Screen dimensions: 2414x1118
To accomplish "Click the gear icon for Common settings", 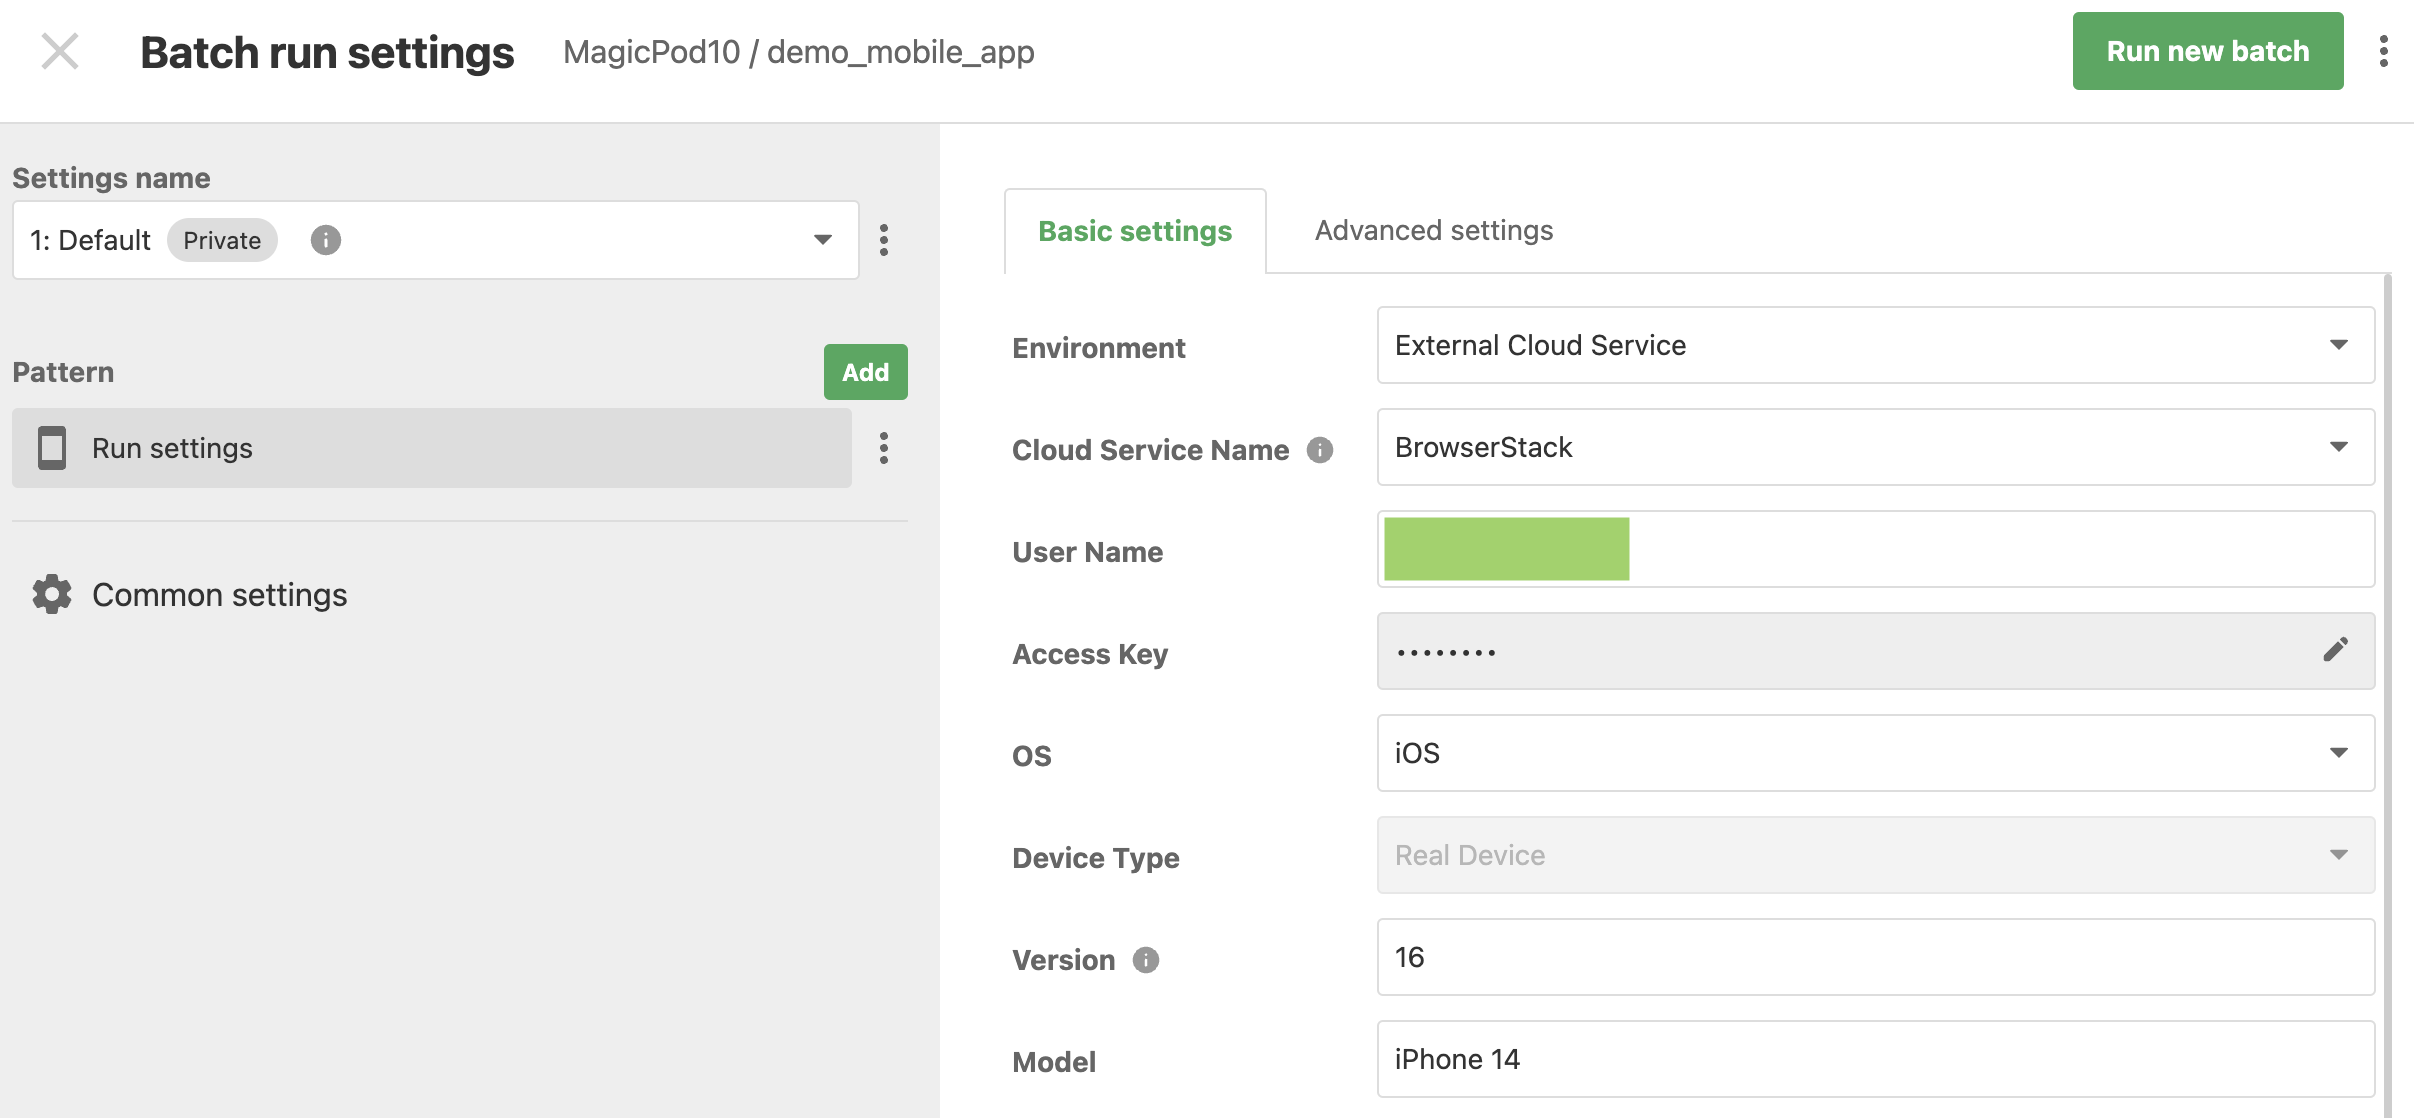I will [52, 594].
